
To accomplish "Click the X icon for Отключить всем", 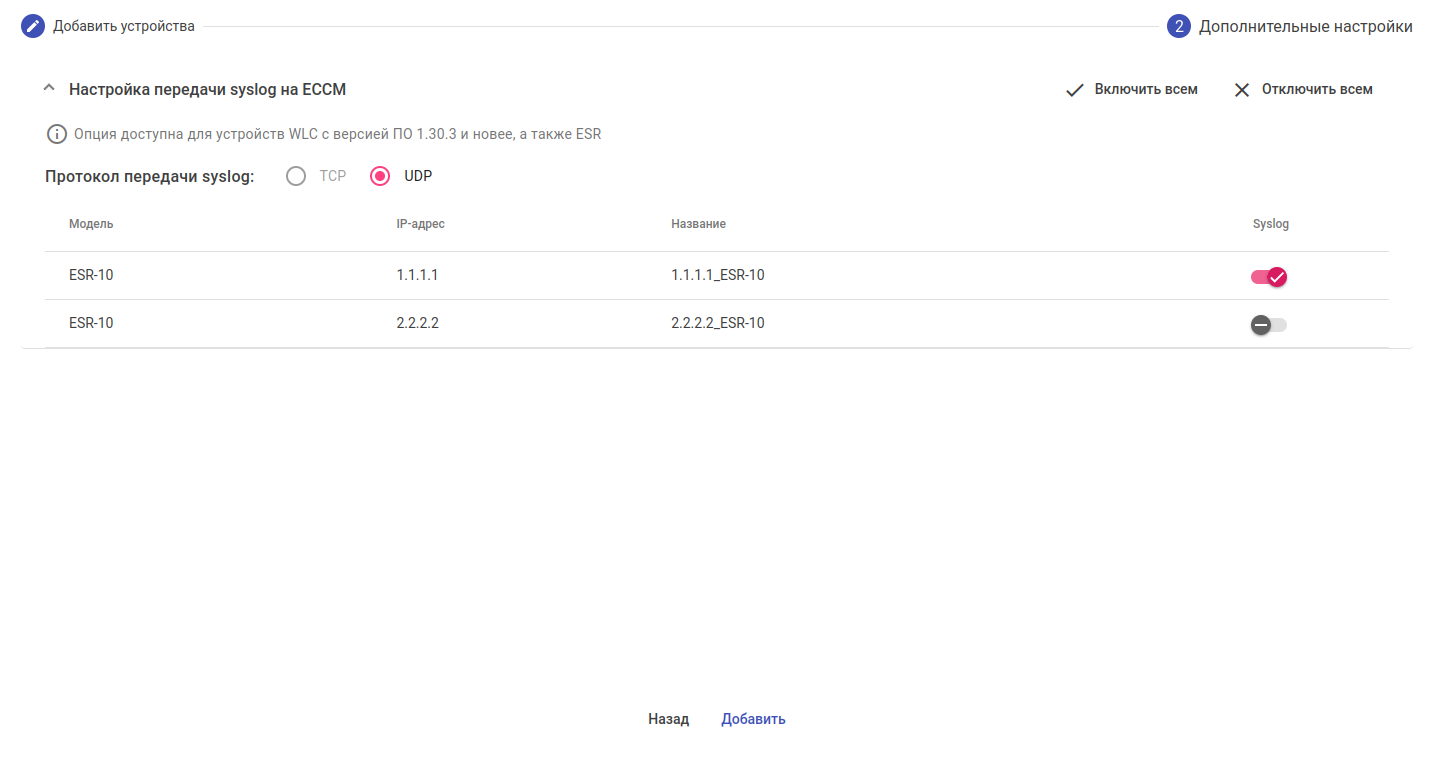I will point(1242,90).
